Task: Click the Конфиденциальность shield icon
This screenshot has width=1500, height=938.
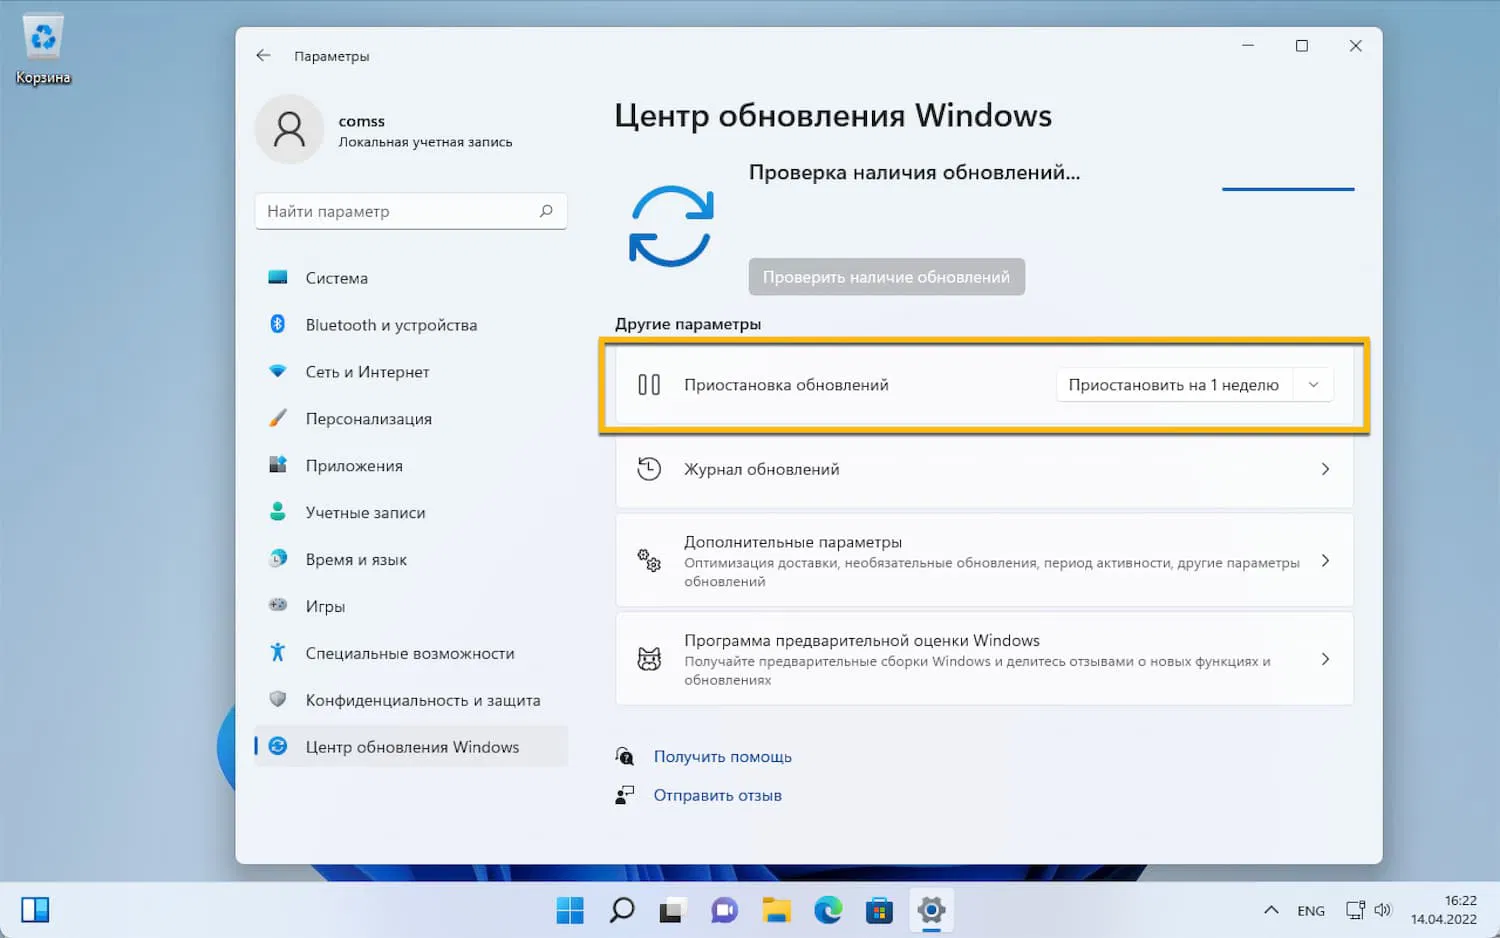Action: coord(278,699)
